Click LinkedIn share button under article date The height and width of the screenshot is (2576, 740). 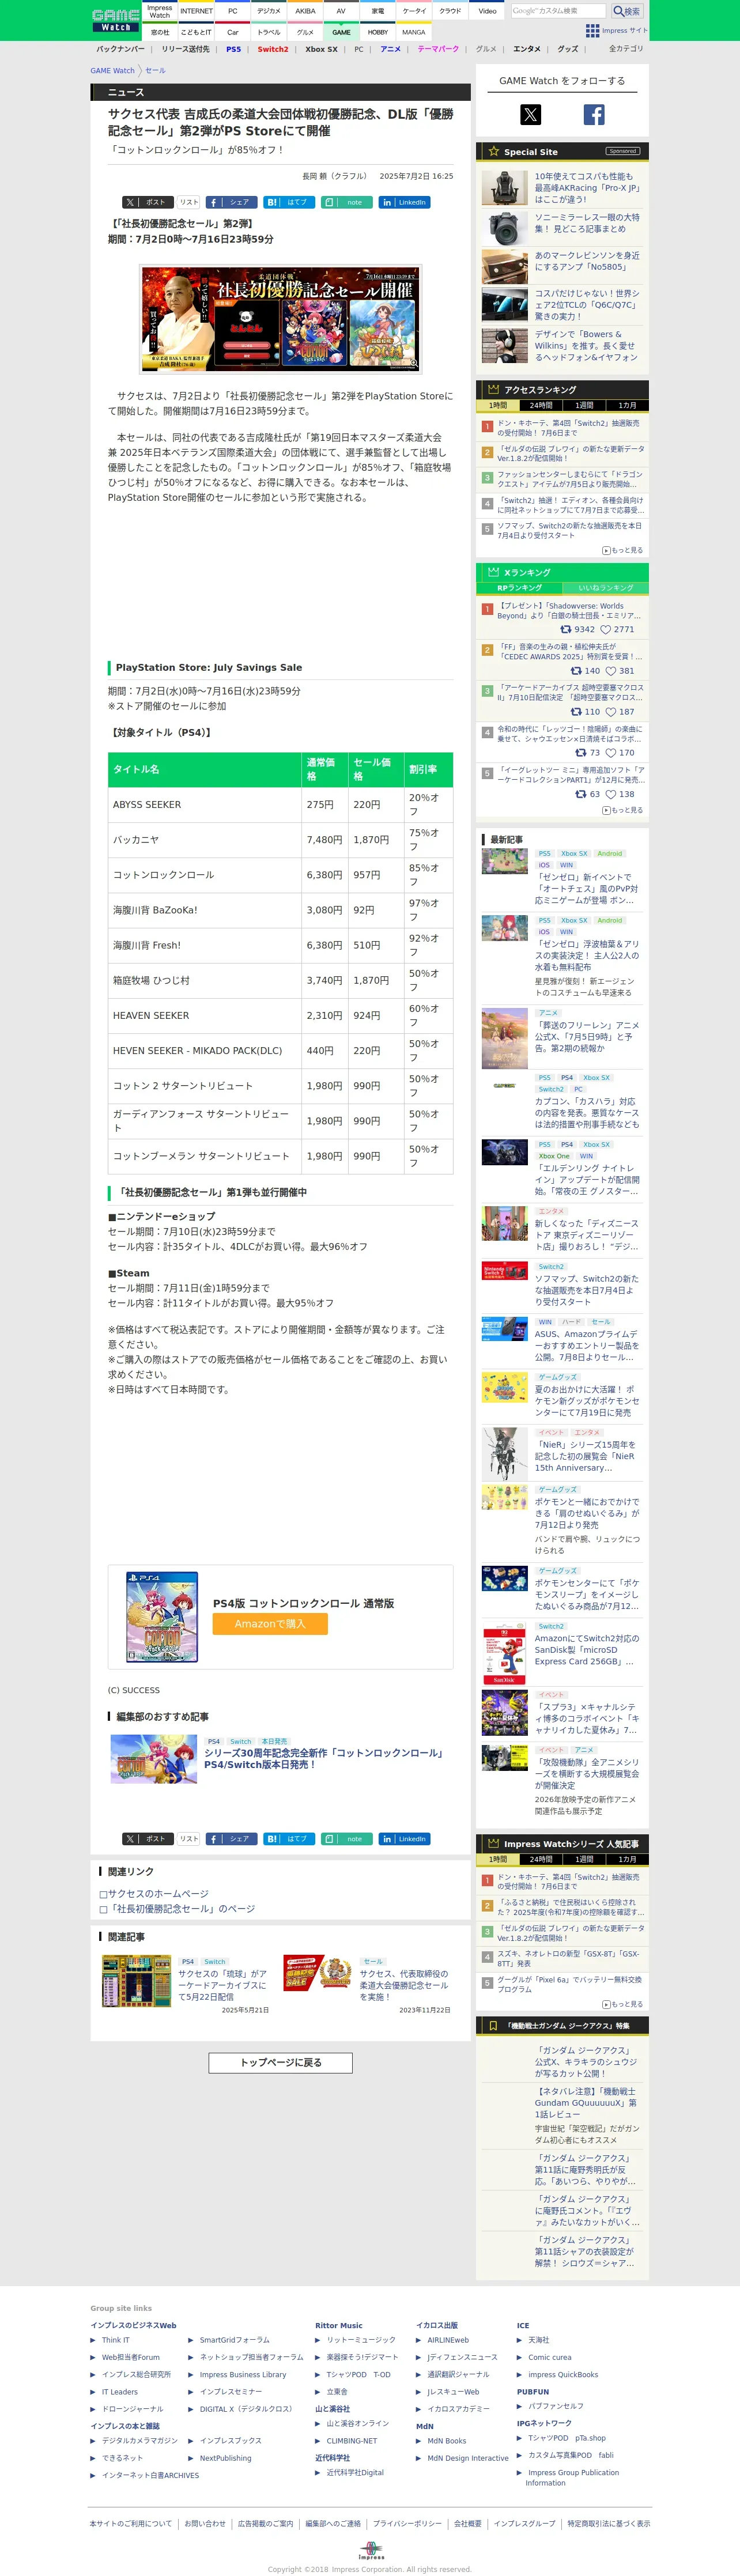(404, 202)
